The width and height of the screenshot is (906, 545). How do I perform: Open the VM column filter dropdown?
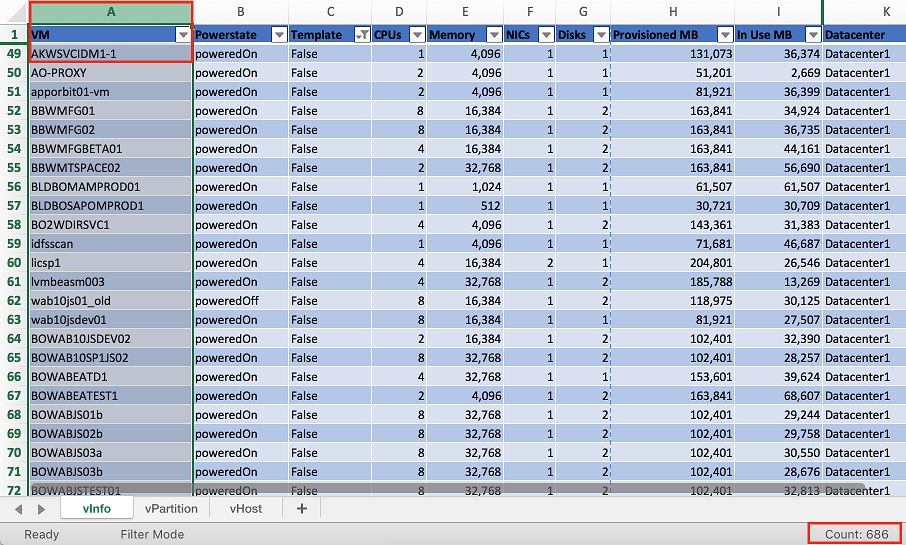(183, 35)
